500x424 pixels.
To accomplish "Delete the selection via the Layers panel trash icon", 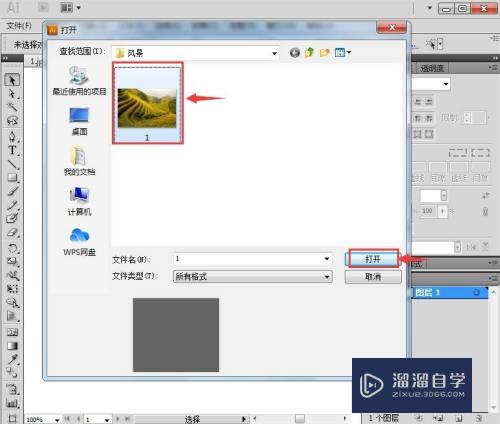I will tap(479, 418).
